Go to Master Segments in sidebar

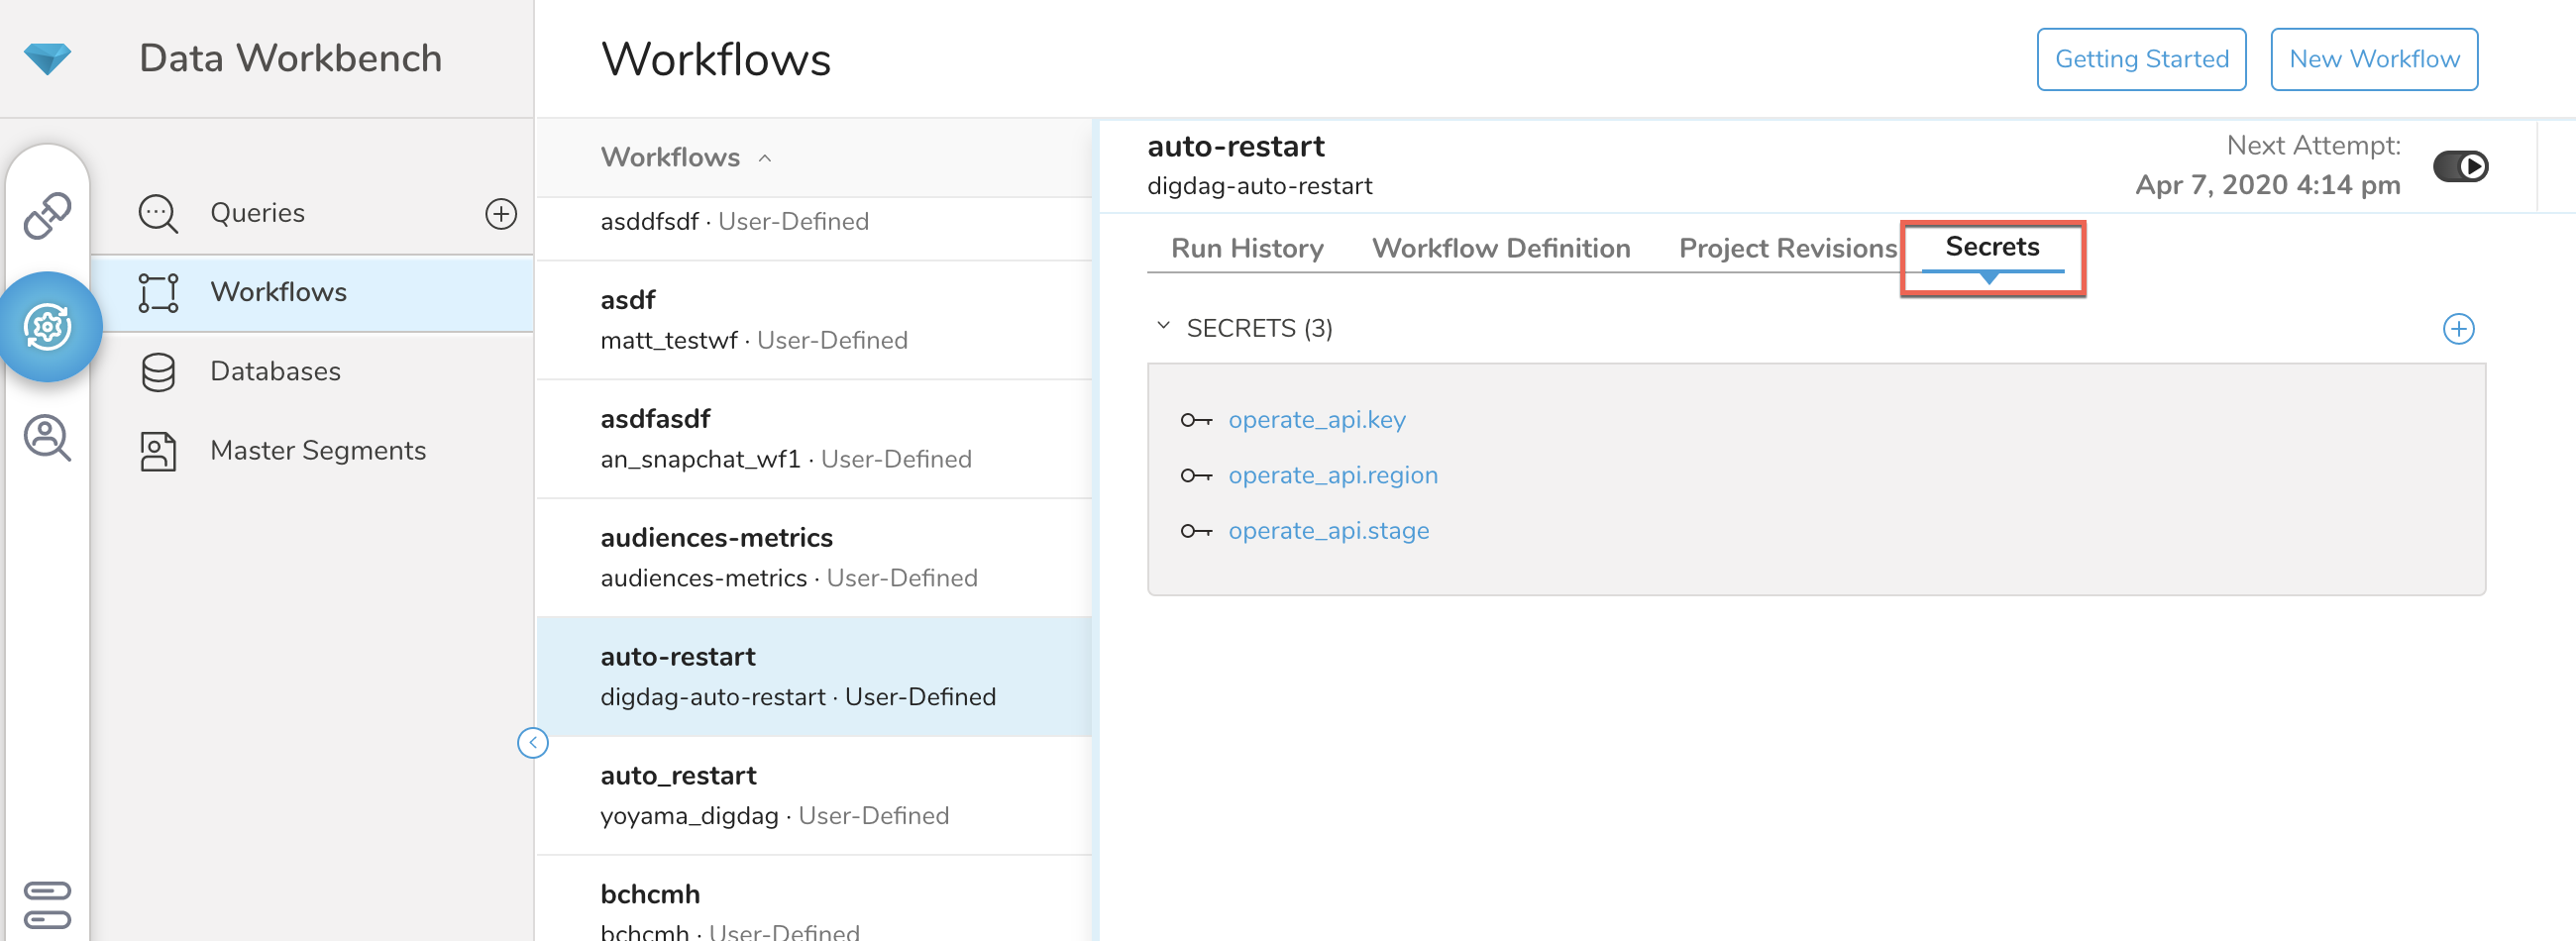[317, 450]
